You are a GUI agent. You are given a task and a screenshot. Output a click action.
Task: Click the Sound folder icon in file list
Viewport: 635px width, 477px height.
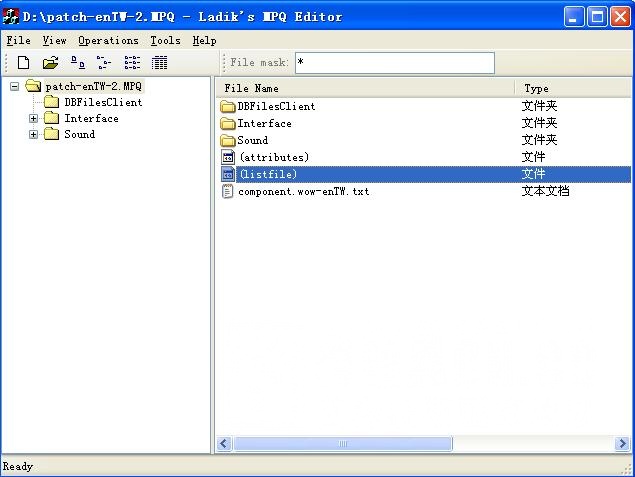[228, 141]
